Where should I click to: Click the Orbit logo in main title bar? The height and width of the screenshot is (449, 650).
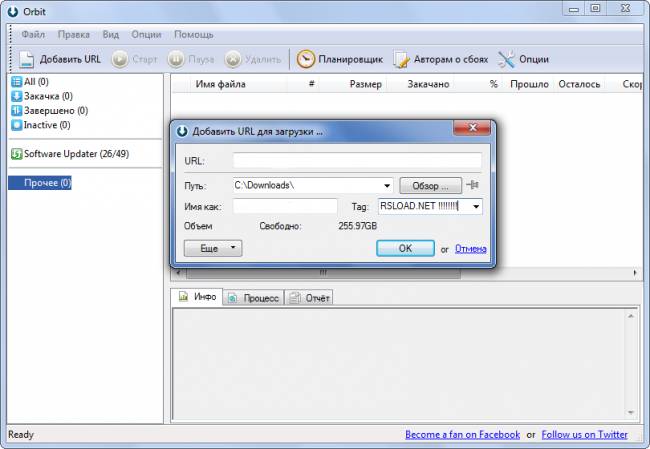point(13,12)
